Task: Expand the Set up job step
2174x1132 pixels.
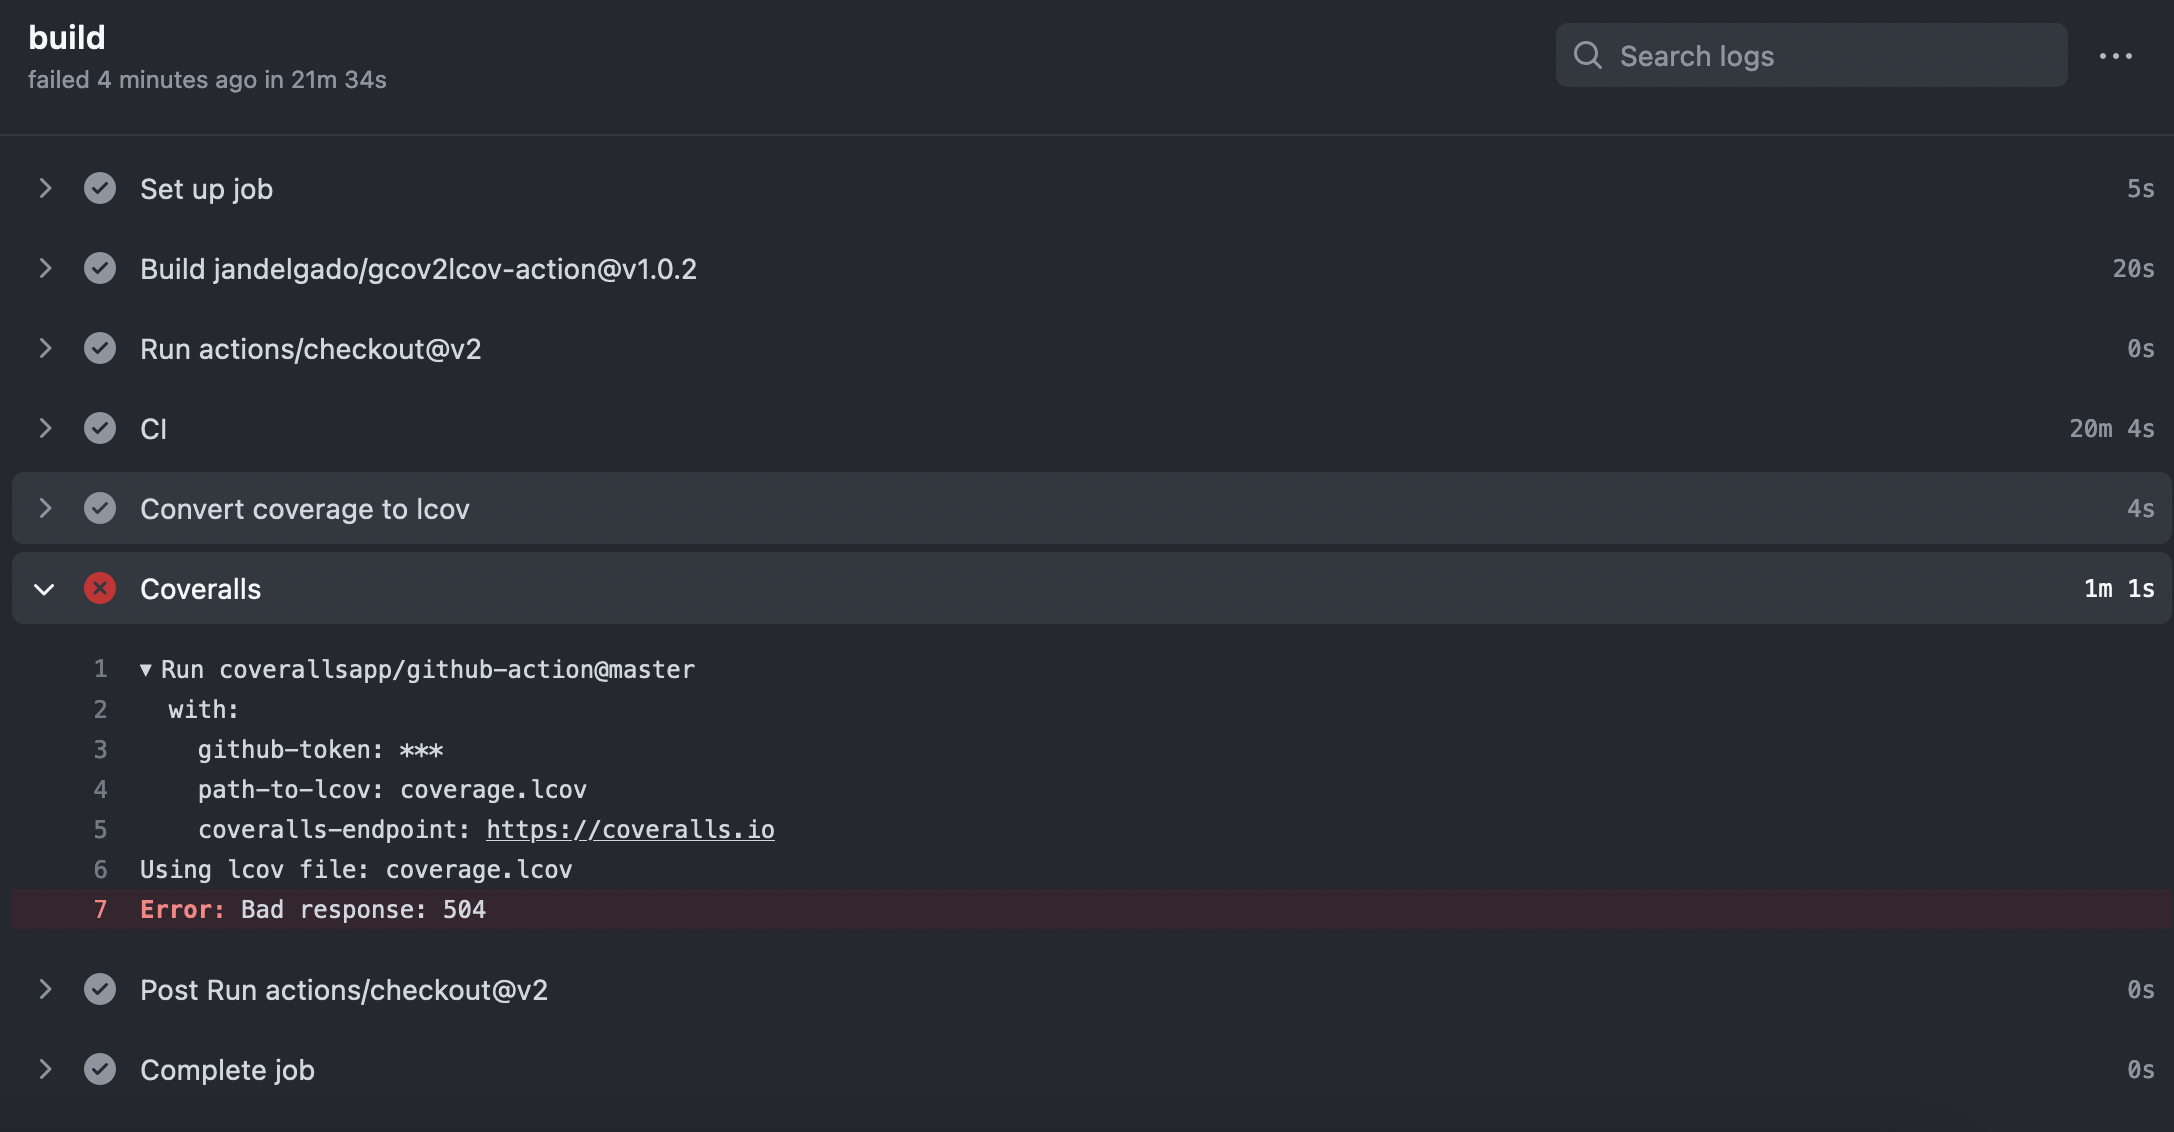Action: click(x=45, y=188)
